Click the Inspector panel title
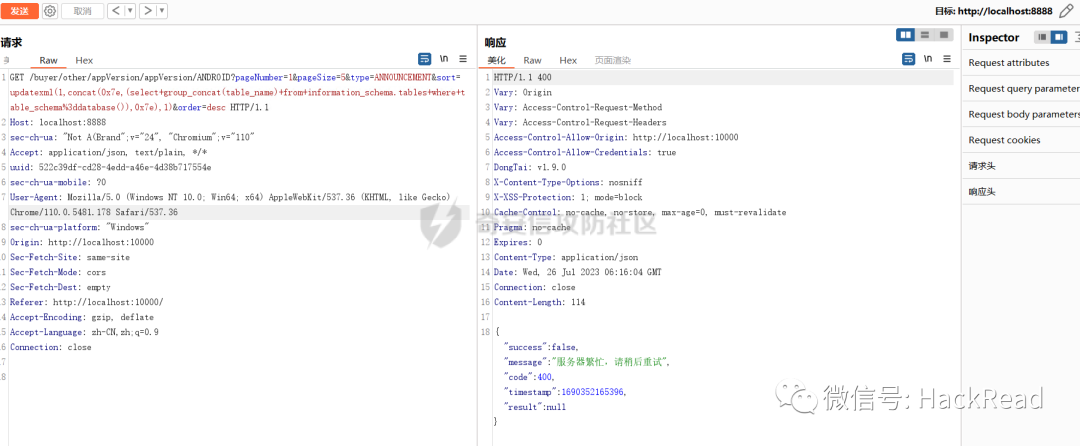Image resolution: width=1080 pixels, height=446 pixels. (993, 38)
